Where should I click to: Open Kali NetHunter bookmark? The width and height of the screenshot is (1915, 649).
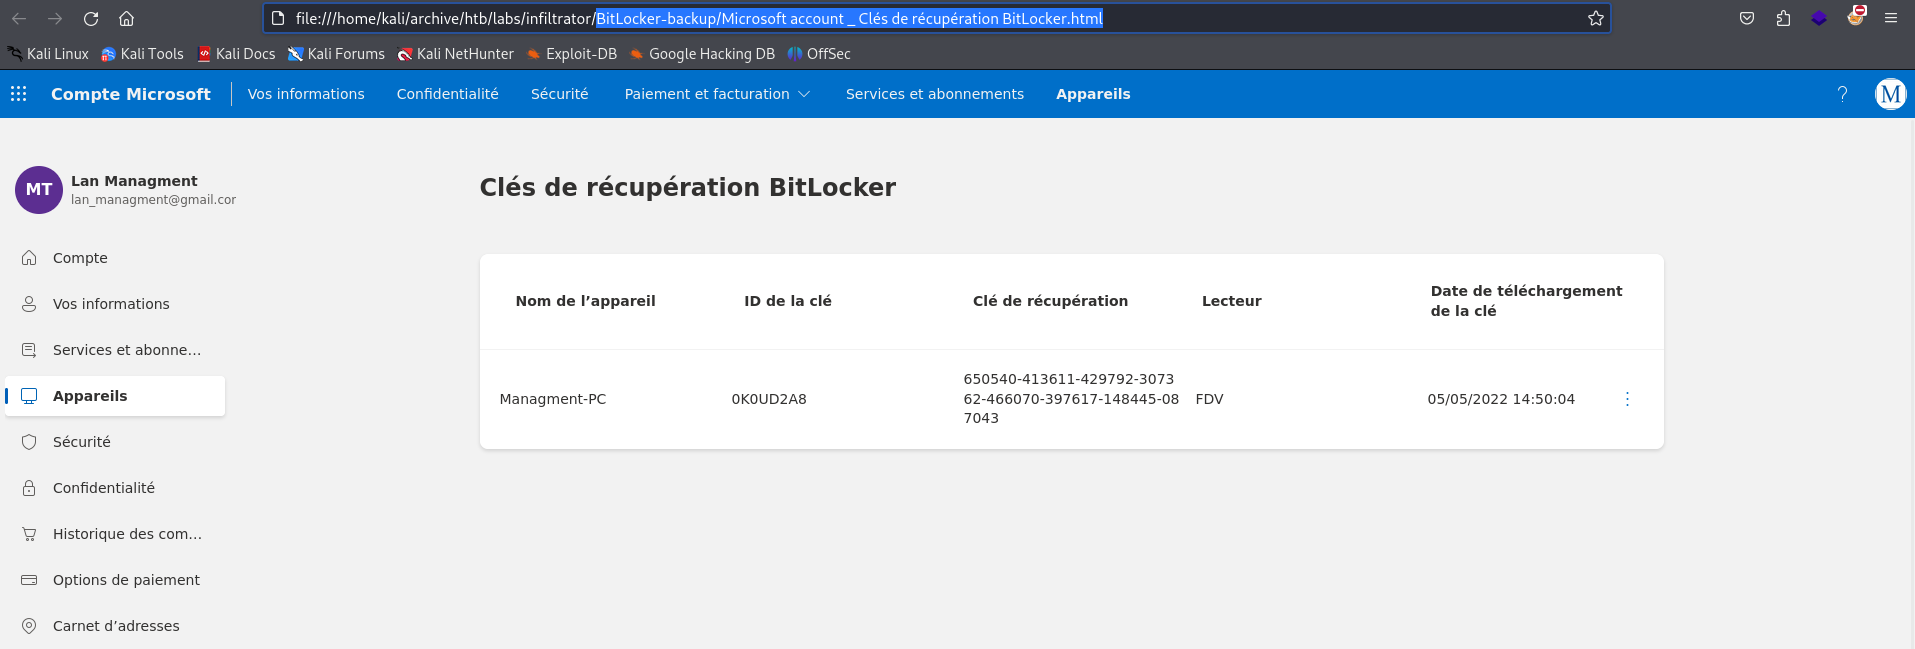point(455,54)
